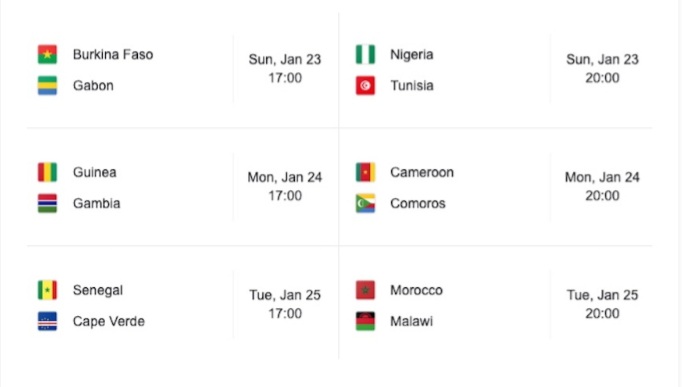The width and height of the screenshot is (682, 387).
Task: Click the Burkina Faso flag icon
Action: 47,54
